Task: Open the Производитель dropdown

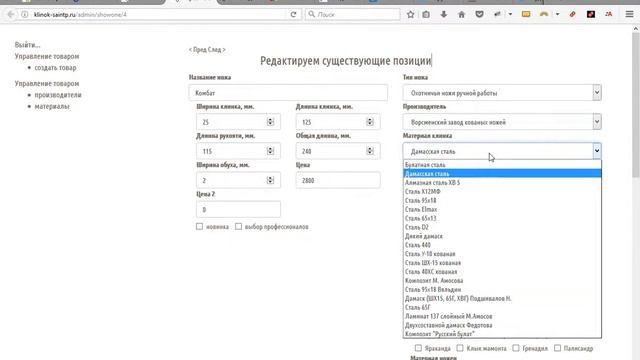Action: point(502,122)
